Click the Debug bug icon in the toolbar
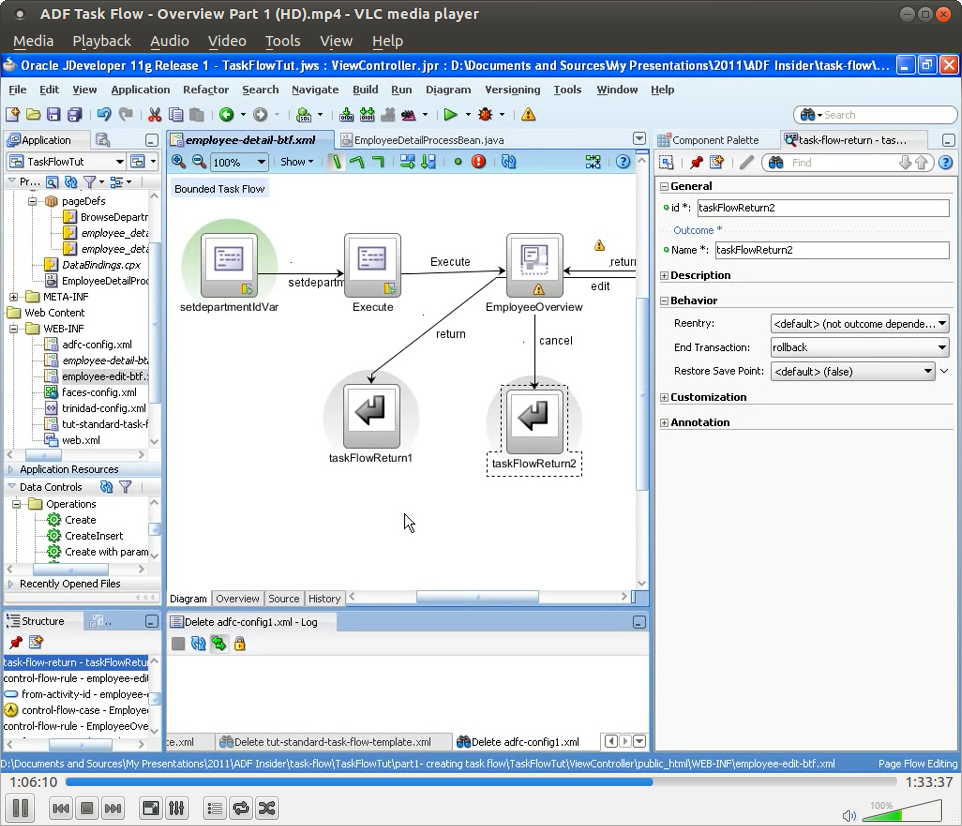962x826 pixels. [487, 114]
